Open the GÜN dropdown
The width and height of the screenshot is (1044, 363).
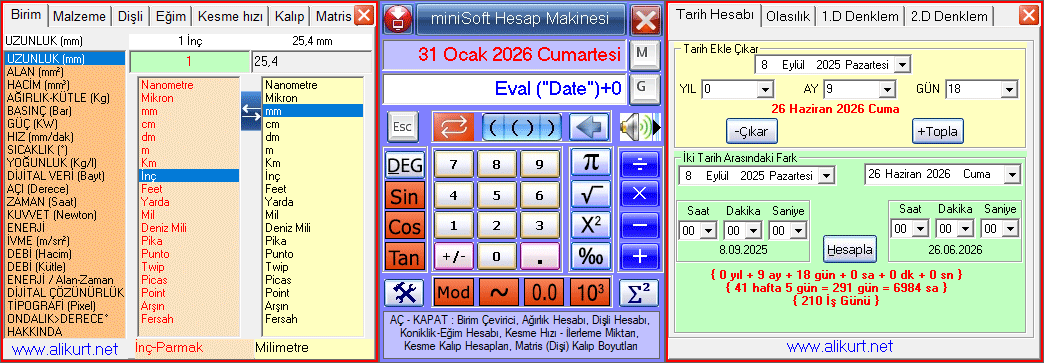pyautogui.click(x=1010, y=89)
